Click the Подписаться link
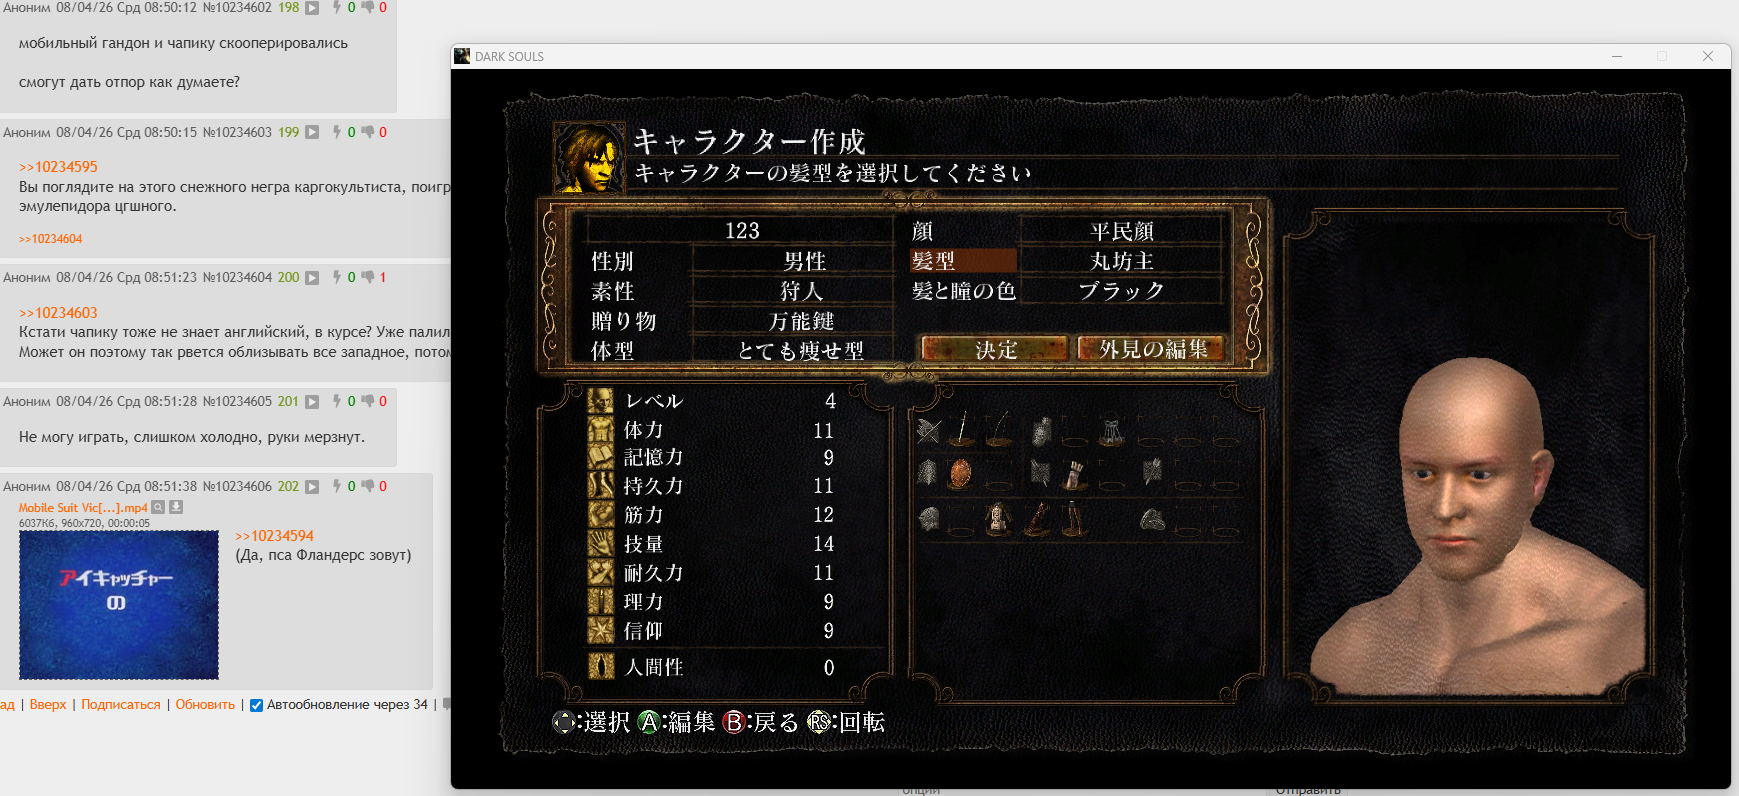Image resolution: width=1739 pixels, height=796 pixels. pyautogui.click(x=120, y=705)
